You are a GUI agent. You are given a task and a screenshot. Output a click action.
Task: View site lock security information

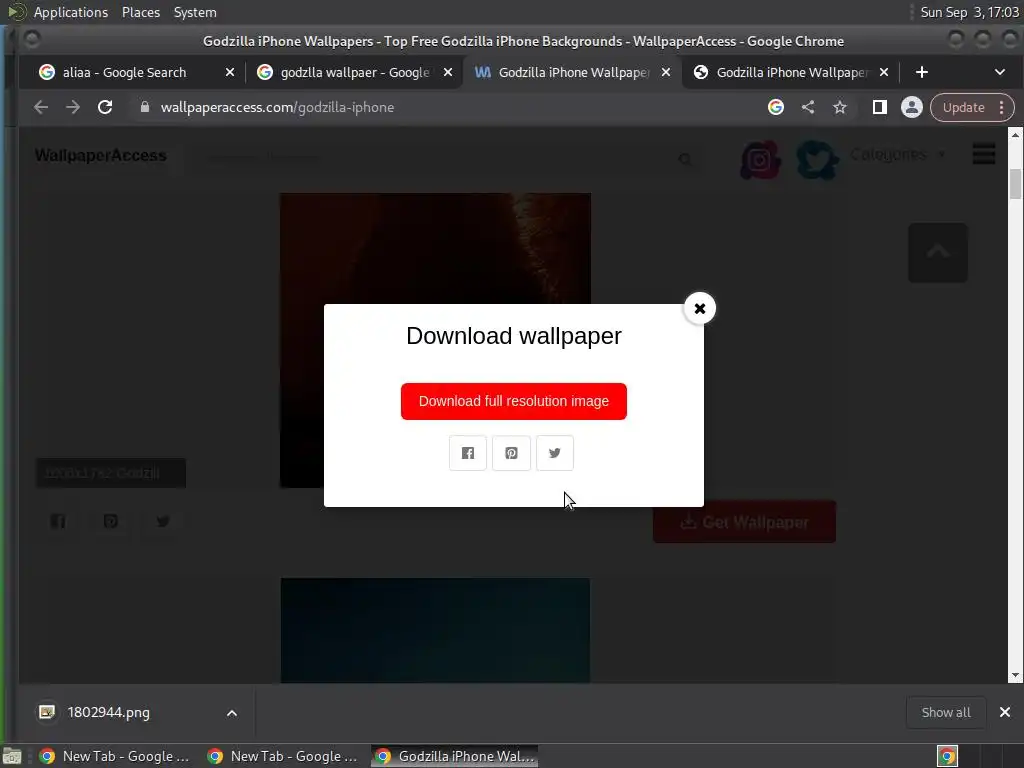coord(145,107)
